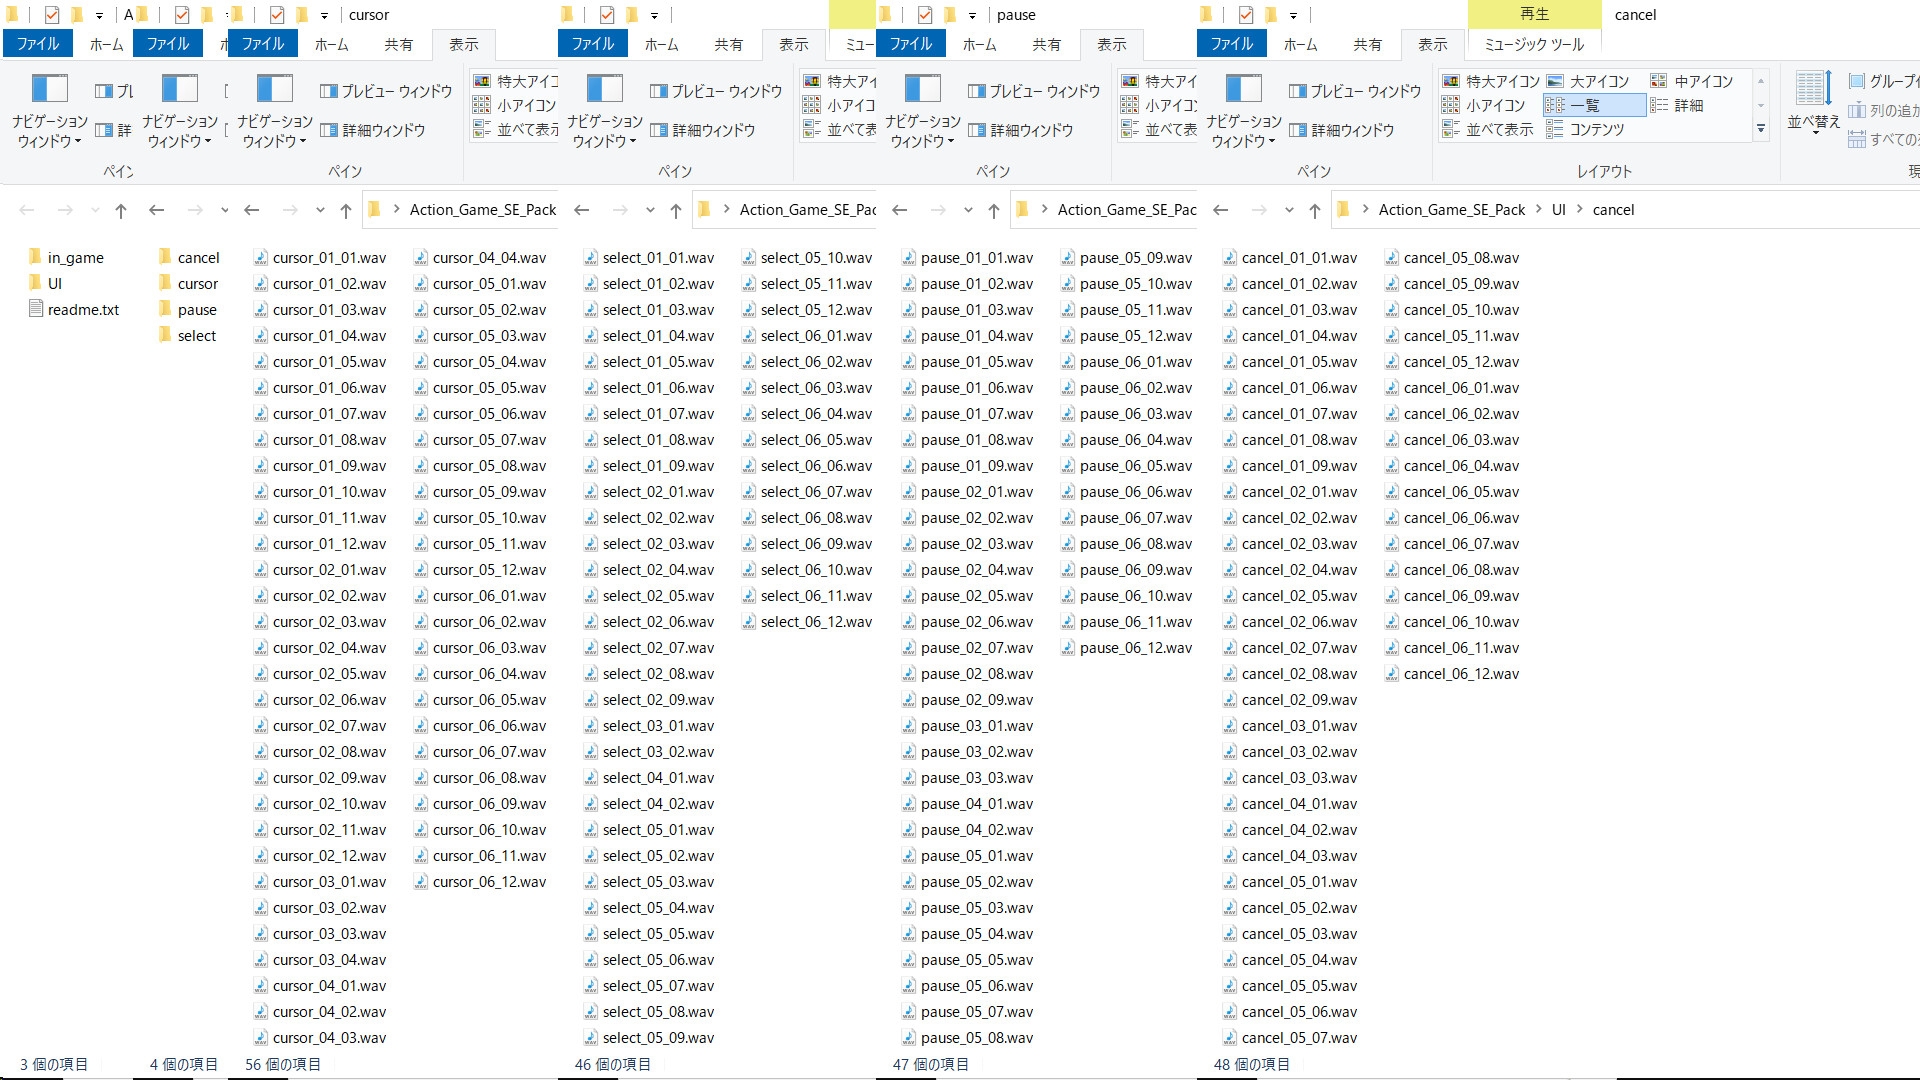This screenshot has width=1920, height=1080.
Task: Toggle 詳細ウィンドウ in the pause window
Action: pos(1021,130)
